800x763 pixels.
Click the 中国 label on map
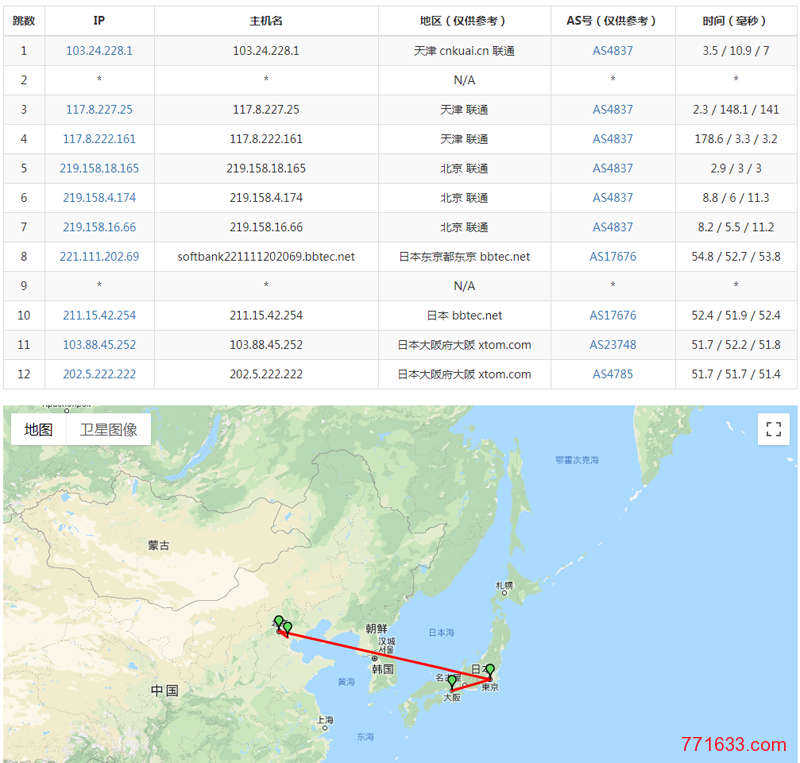coord(164,691)
